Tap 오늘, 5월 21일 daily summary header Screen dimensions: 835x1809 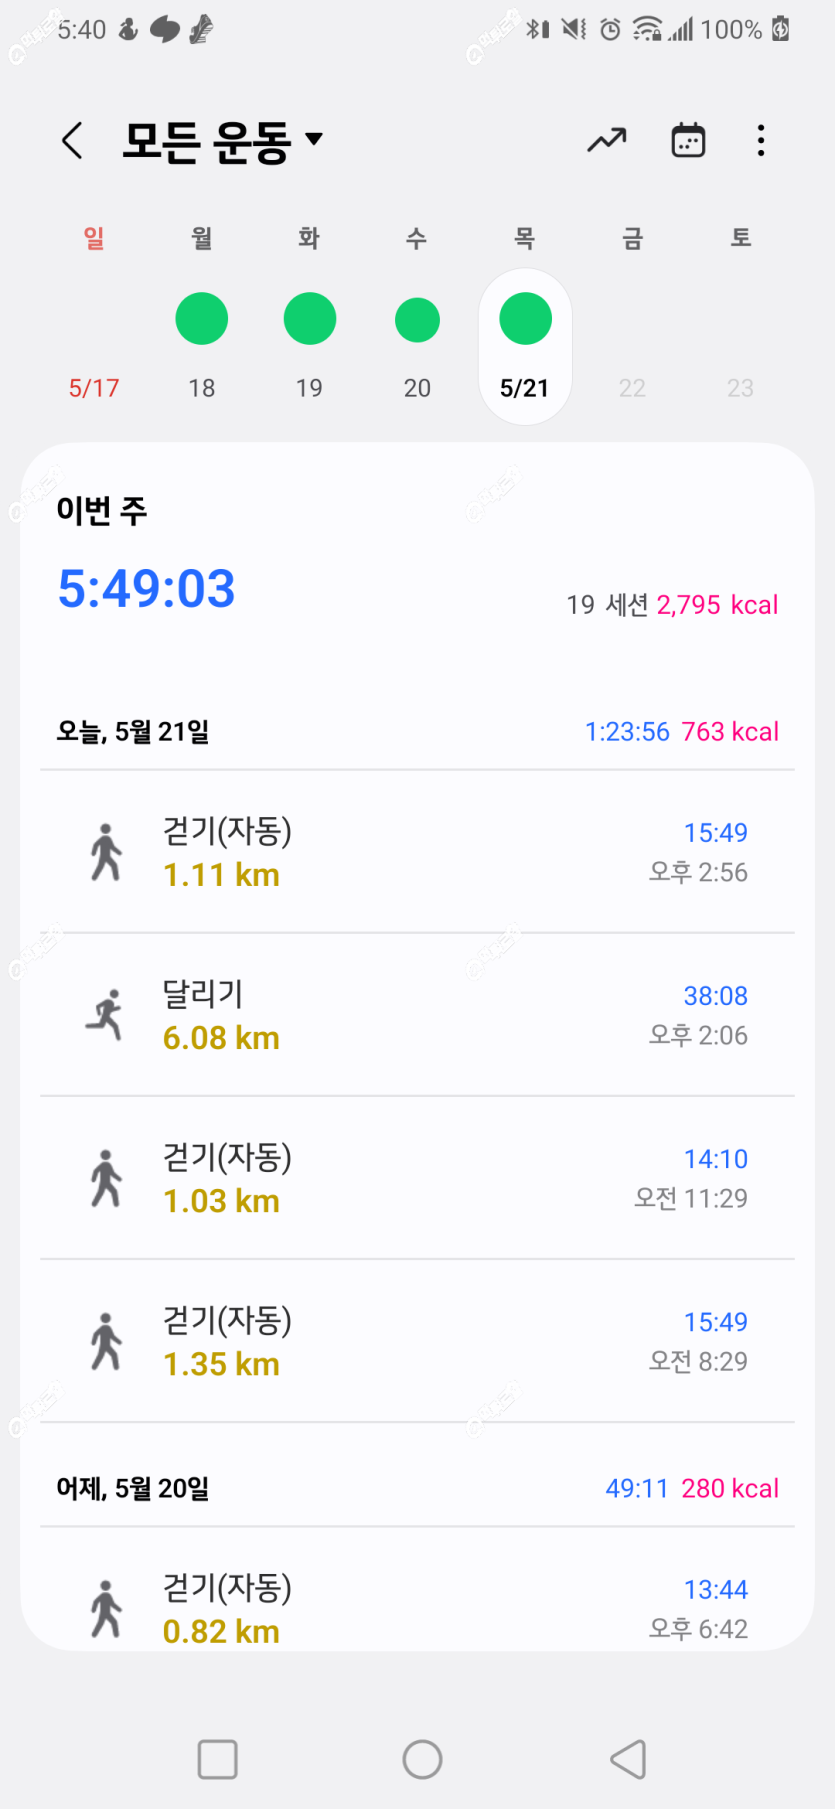point(417,732)
